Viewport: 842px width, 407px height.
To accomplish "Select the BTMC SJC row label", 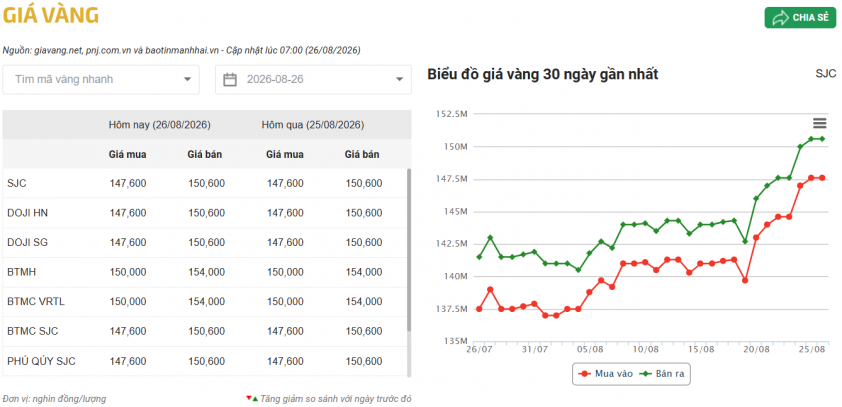I will click(x=32, y=331).
